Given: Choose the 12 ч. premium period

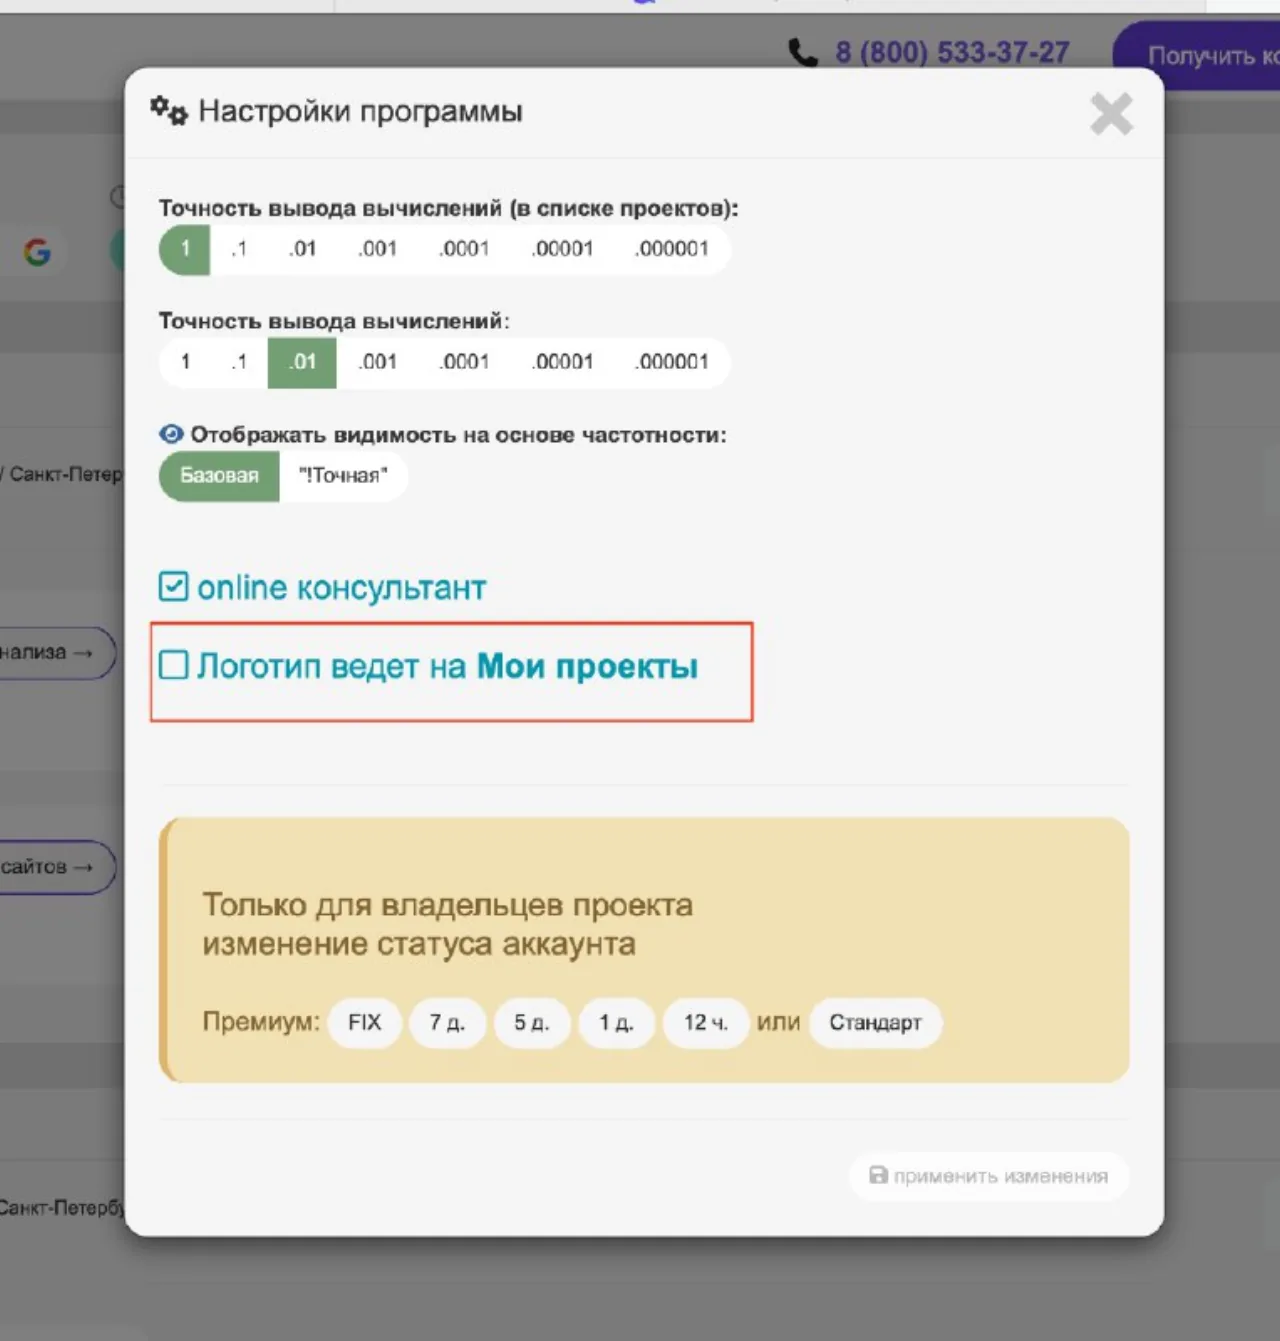Looking at the screenshot, I should (706, 1022).
